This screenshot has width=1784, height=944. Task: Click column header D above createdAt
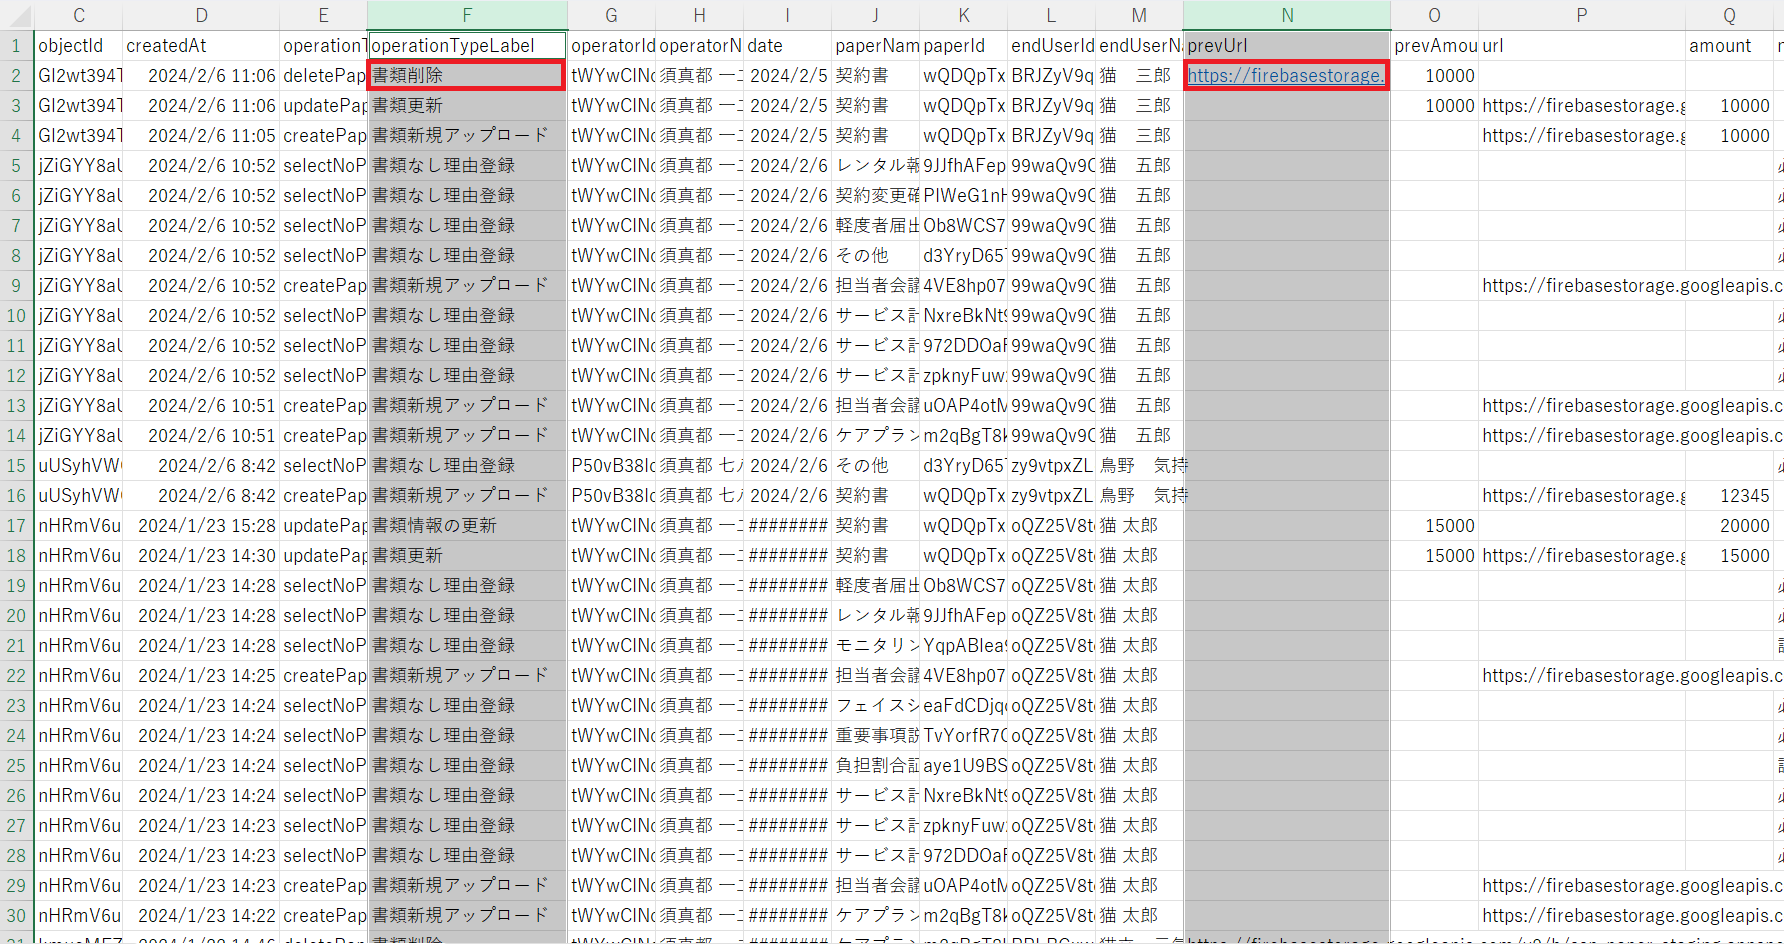pyautogui.click(x=201, y=15)
